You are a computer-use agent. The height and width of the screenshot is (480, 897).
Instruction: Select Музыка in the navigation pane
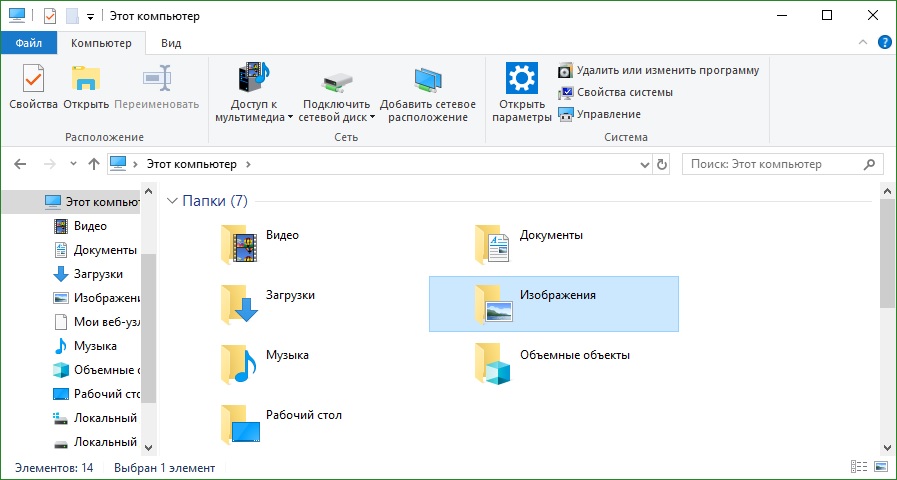click(95, 346)
